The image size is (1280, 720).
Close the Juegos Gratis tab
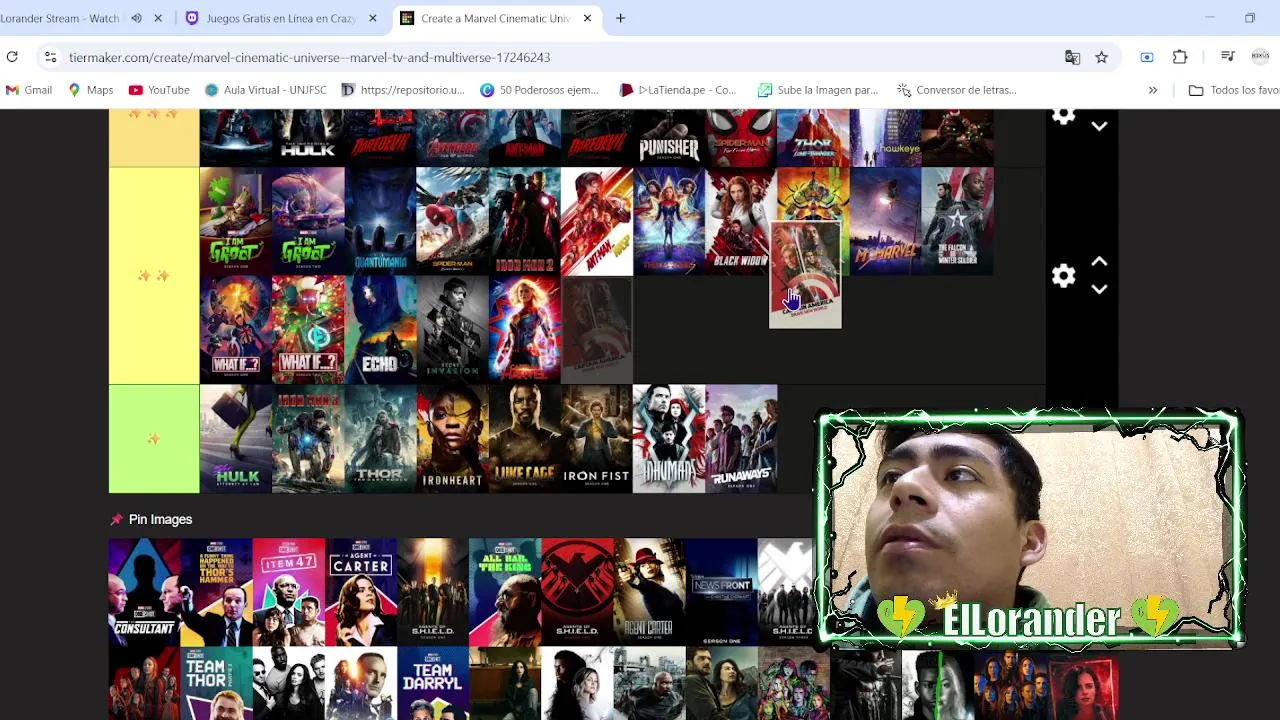point(373,18)
